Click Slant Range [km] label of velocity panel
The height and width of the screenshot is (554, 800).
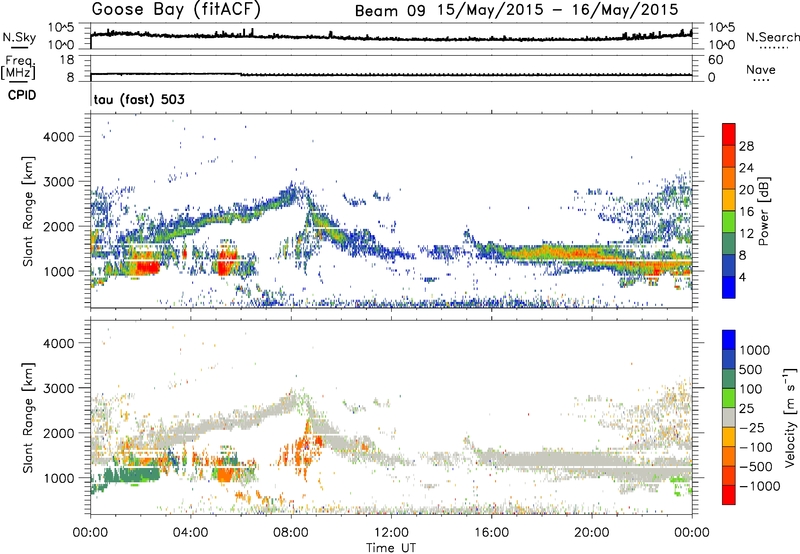tap(29, 417)
